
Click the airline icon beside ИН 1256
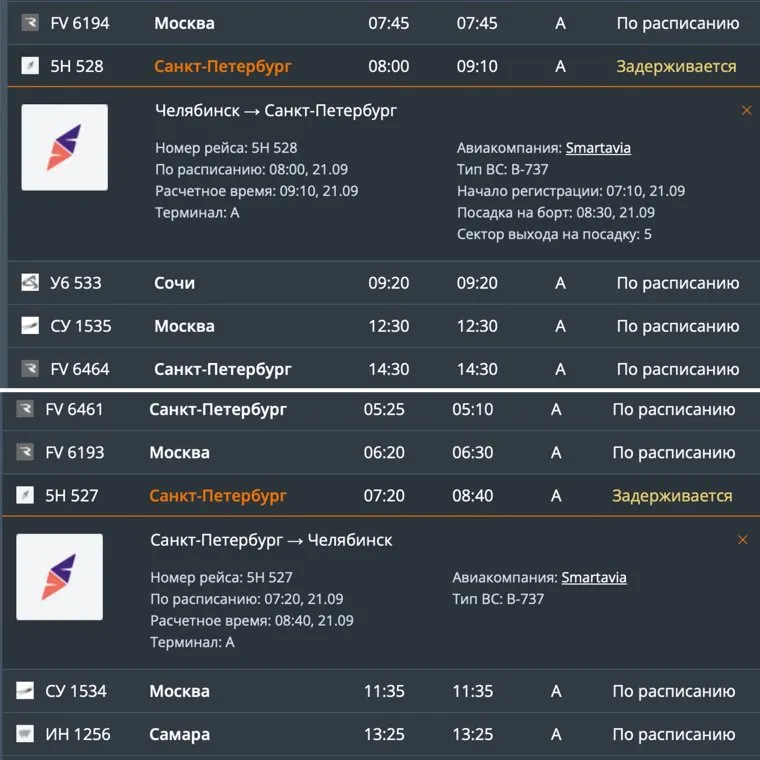[25, 734]
